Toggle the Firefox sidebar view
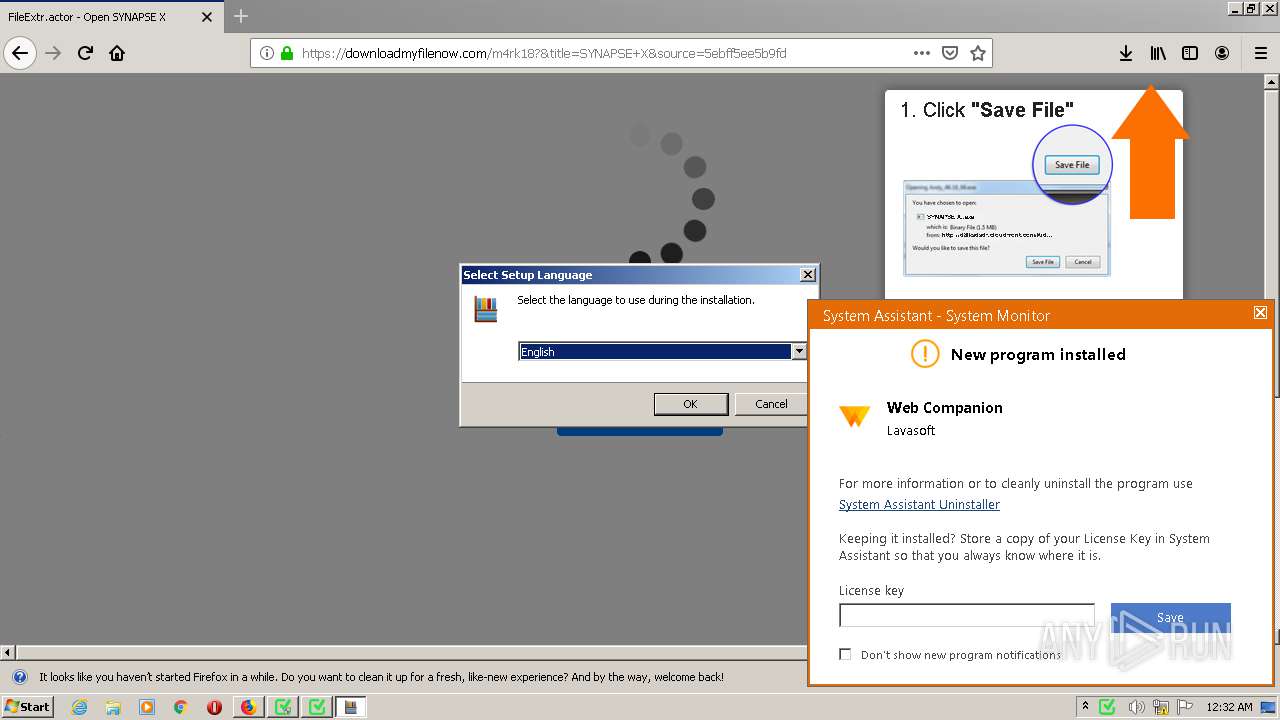The width and height of the screenshot is (1280, 720). click(1190, 53)
